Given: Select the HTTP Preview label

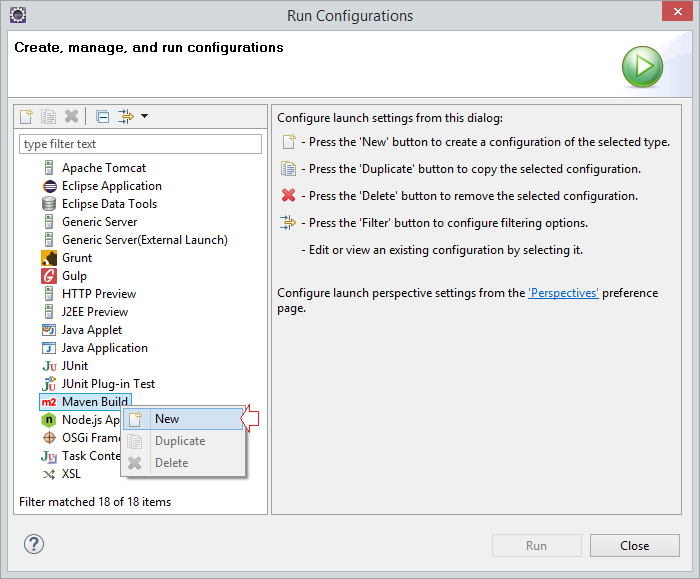Looking at the screenshot, I should pos(99,294).
